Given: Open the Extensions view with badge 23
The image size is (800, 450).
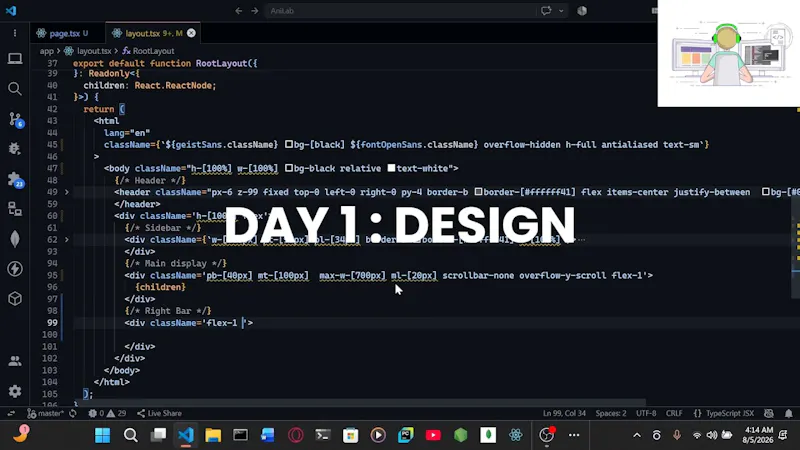Looking at the screenshot, I should click(x=15, y=179).
